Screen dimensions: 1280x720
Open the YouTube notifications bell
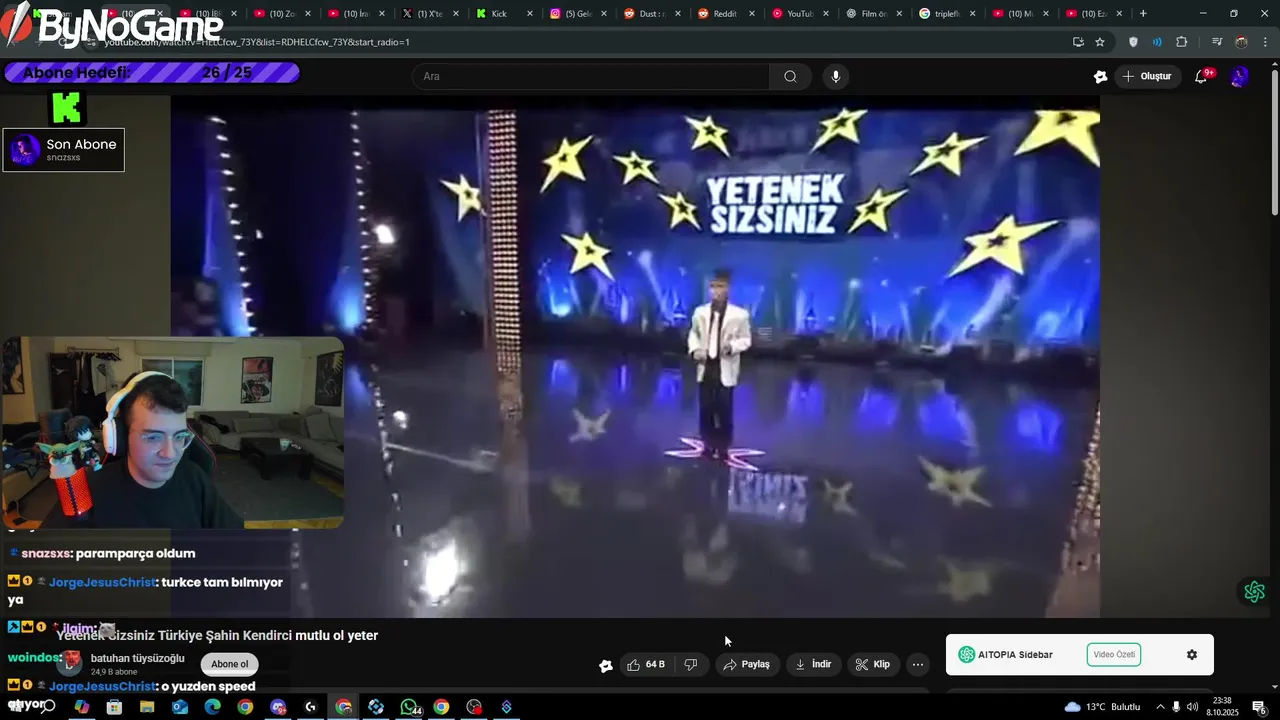[x=1202, y=76]
